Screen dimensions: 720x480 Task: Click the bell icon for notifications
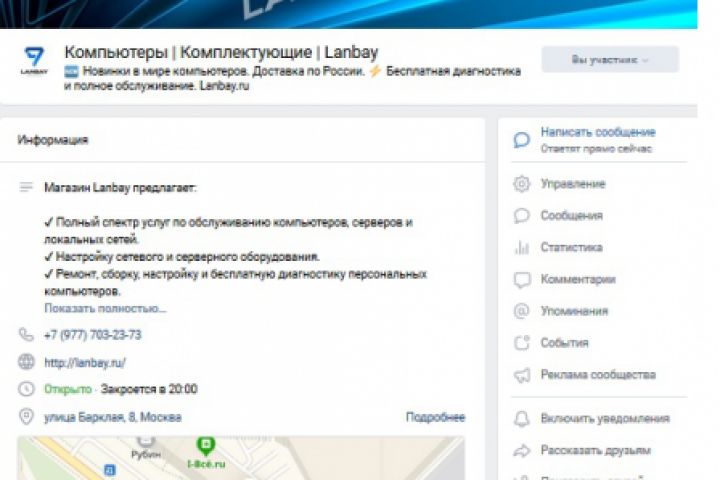(522, 418)
